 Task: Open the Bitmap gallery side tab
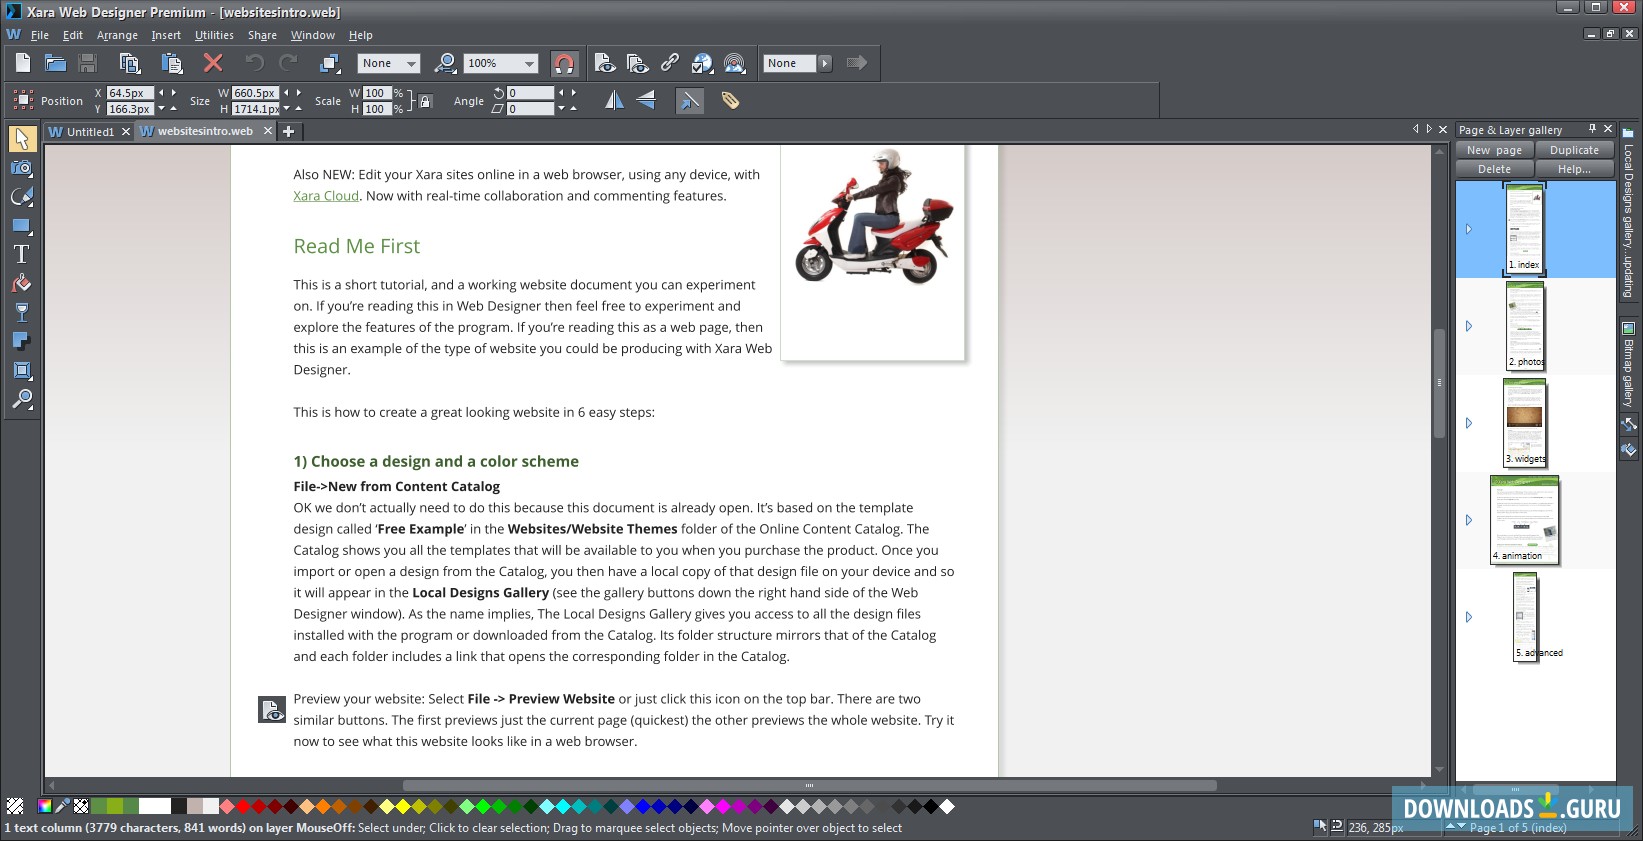tap(1628, 363)
